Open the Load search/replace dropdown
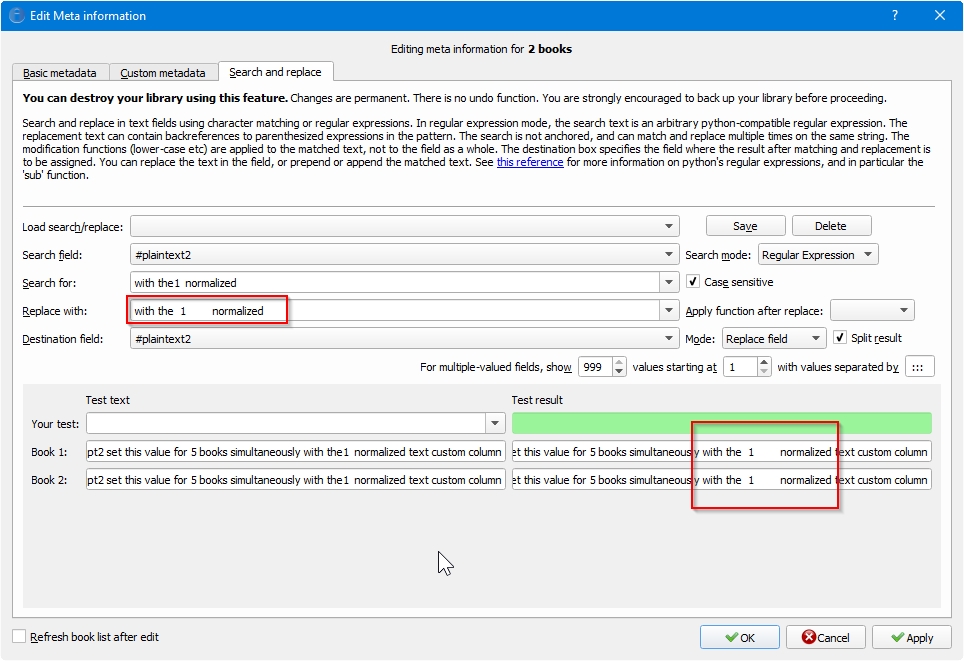Image resolution: width=964 pixels, height=661 pixels. (x=405, y=226)
